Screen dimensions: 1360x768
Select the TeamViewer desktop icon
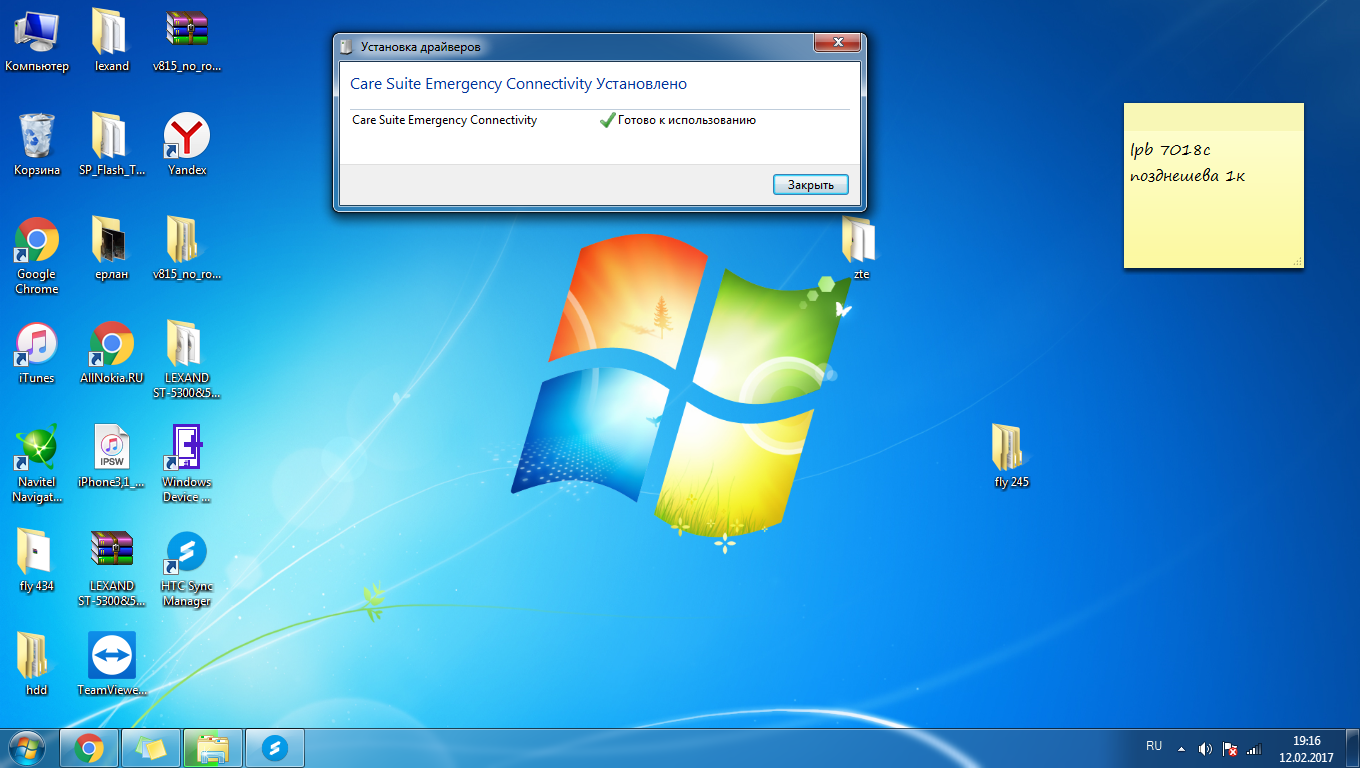pos(112,656)
